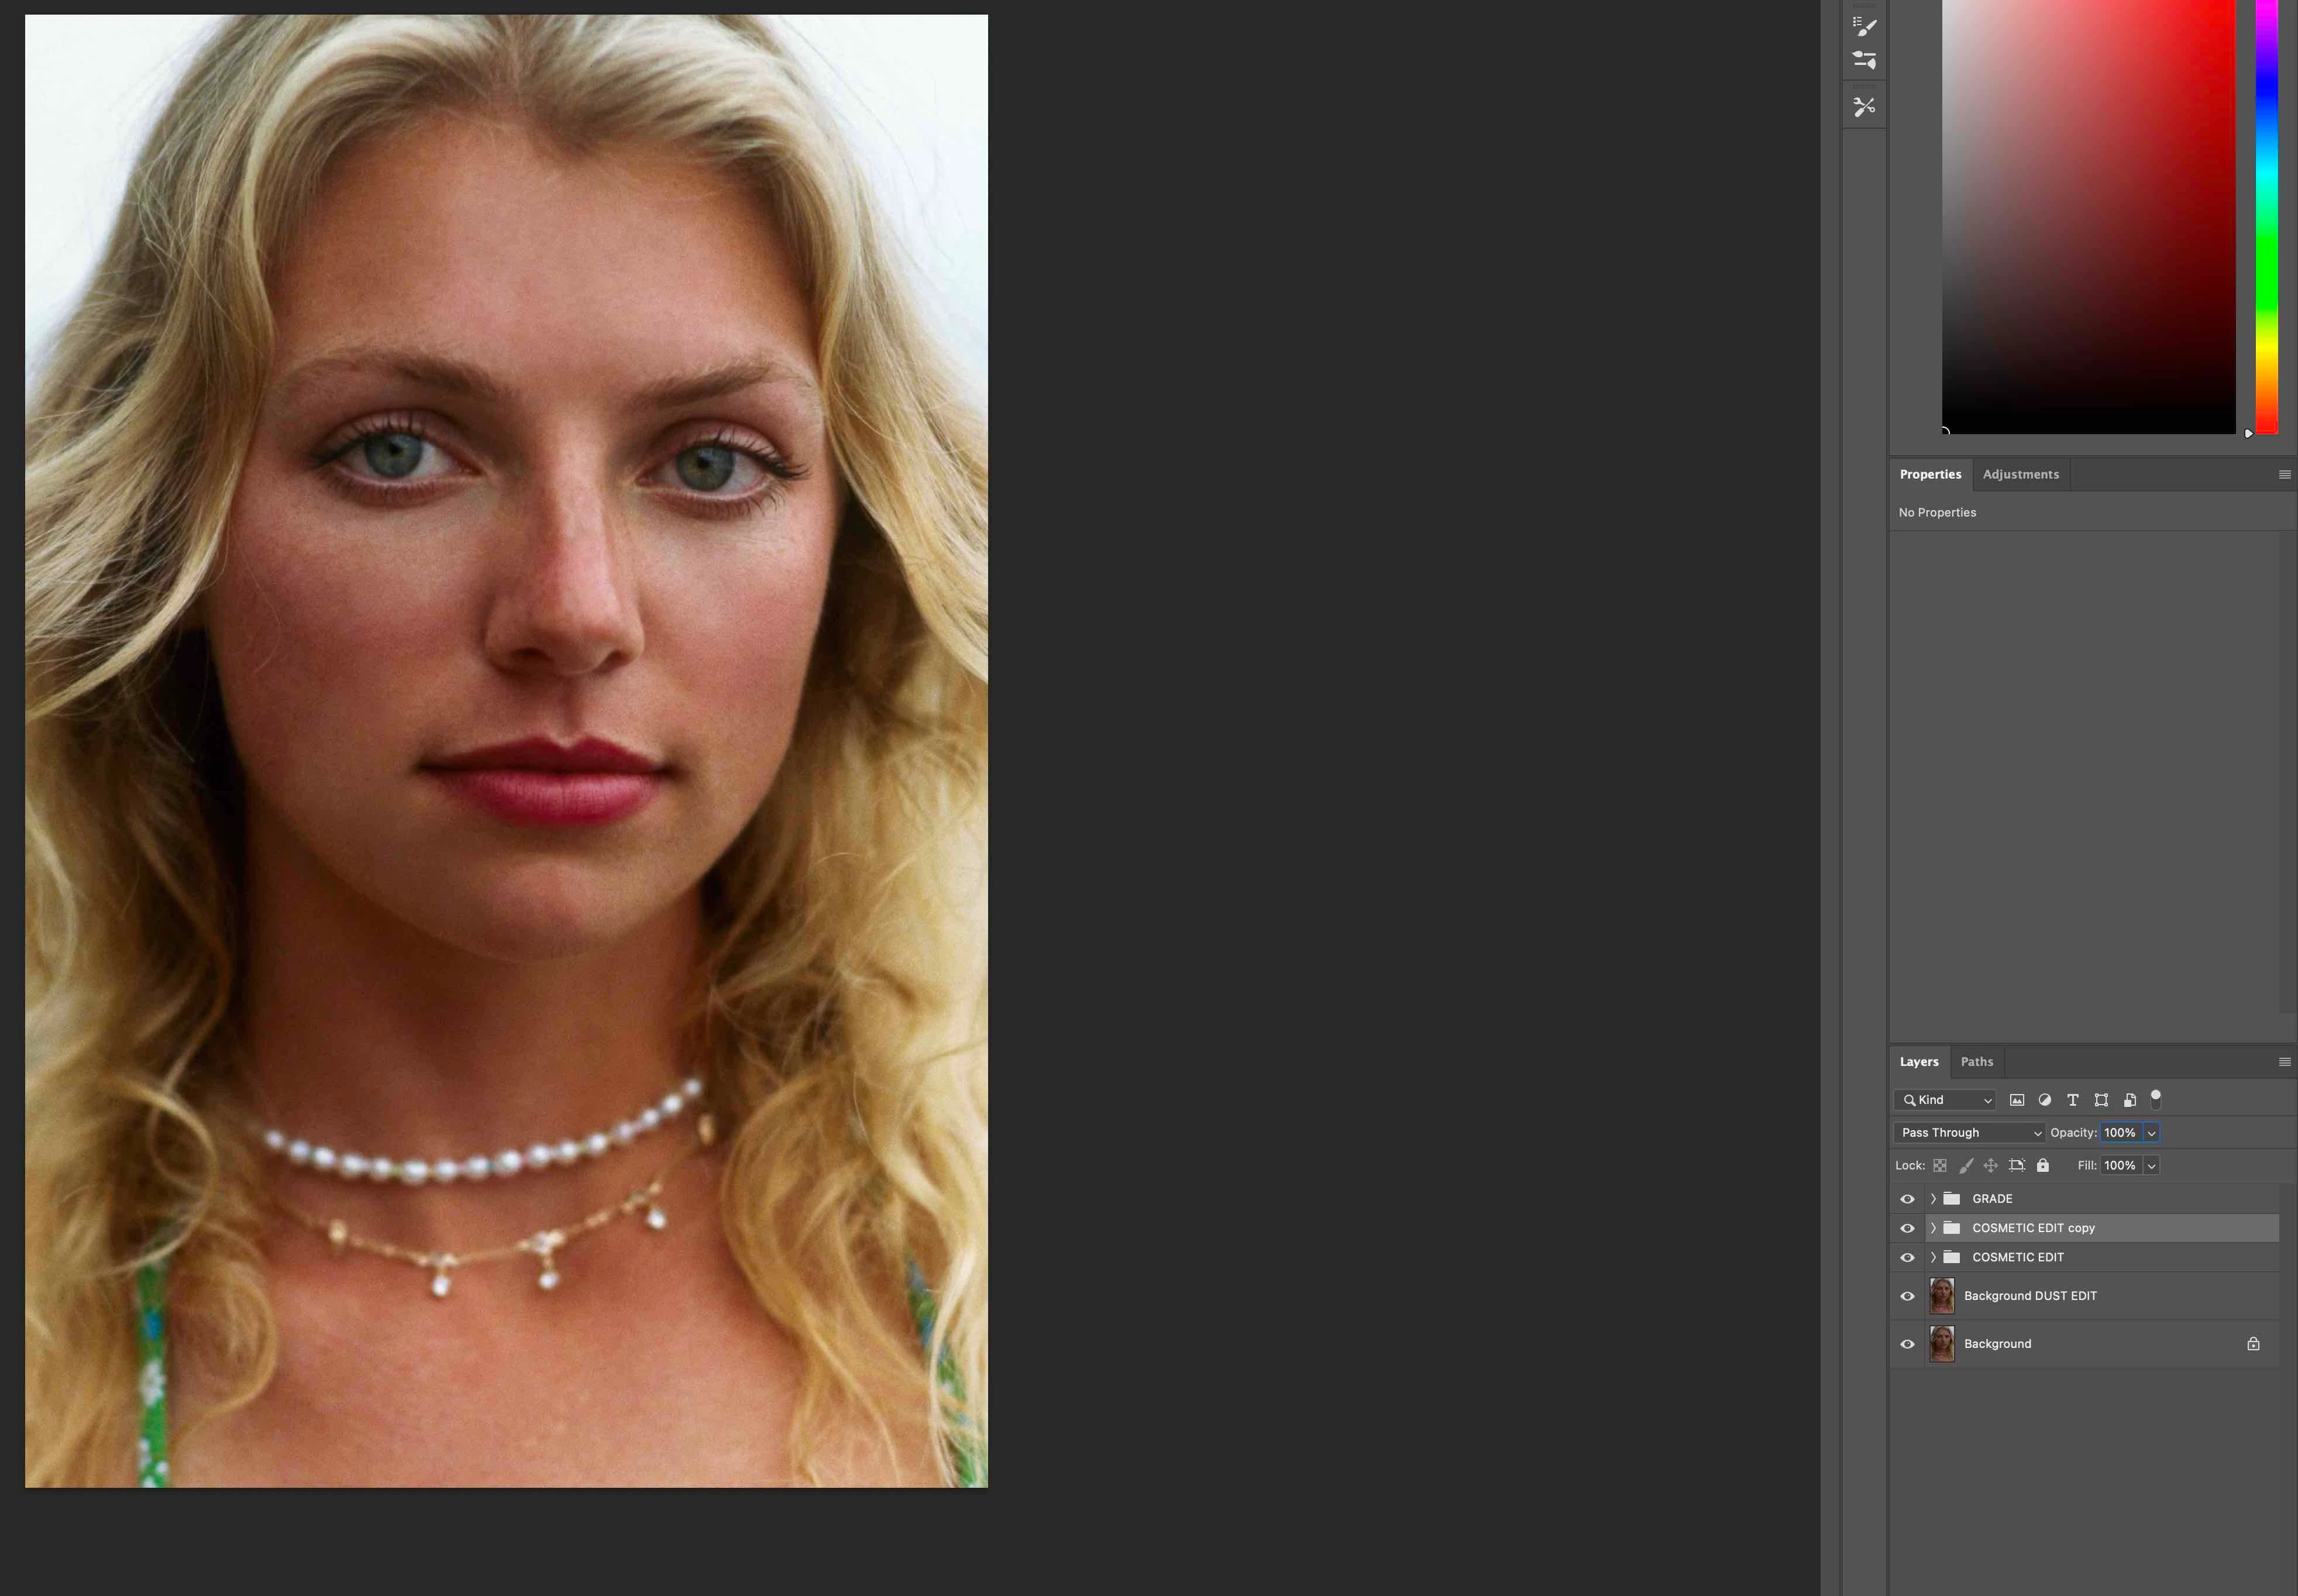
Task: Open the Tool Presets panel icon
Action: click(1864, 106)
